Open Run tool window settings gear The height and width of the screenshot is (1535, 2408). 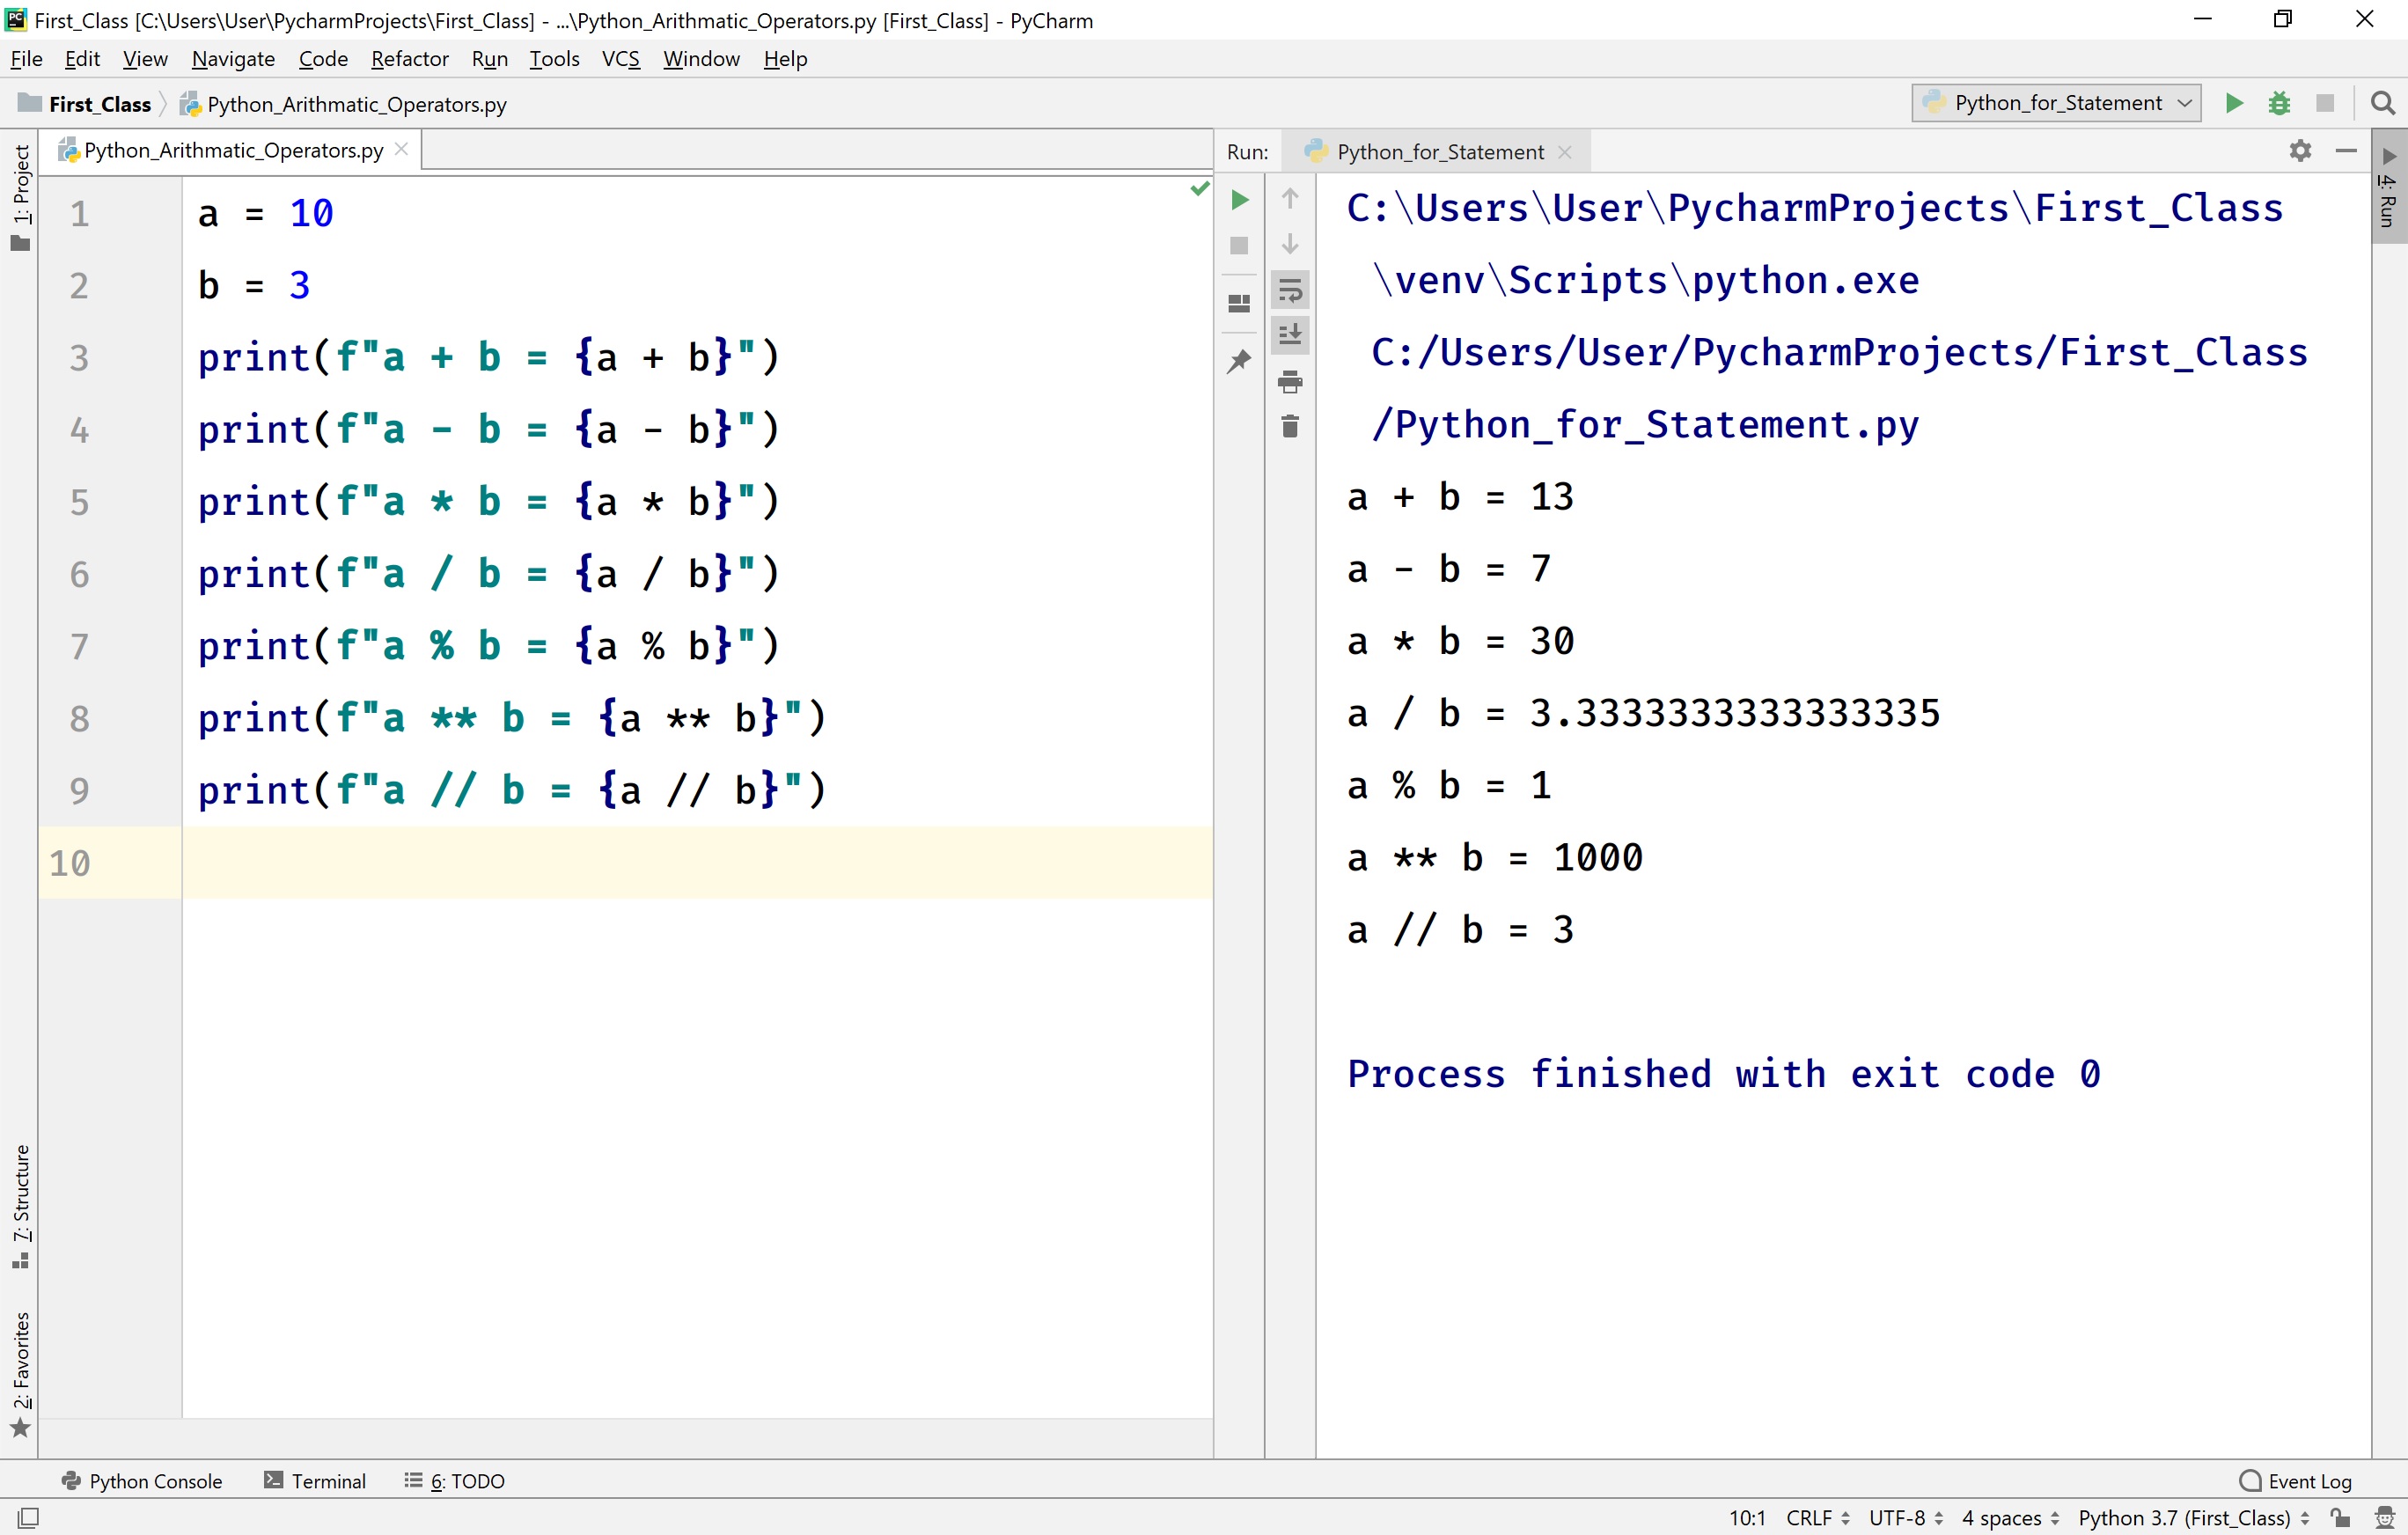click(x=2301, y=151)
